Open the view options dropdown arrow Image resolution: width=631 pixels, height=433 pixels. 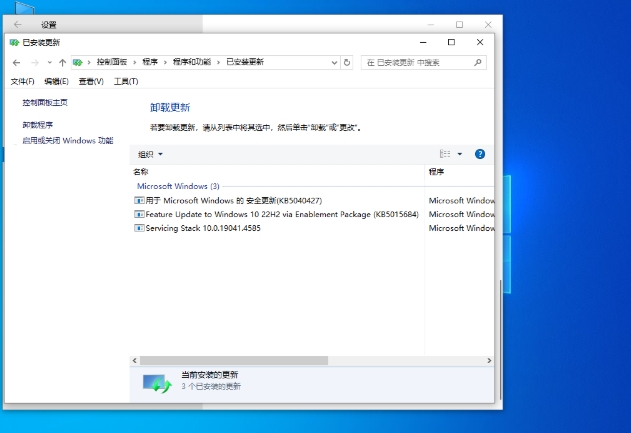pos(460,154)
